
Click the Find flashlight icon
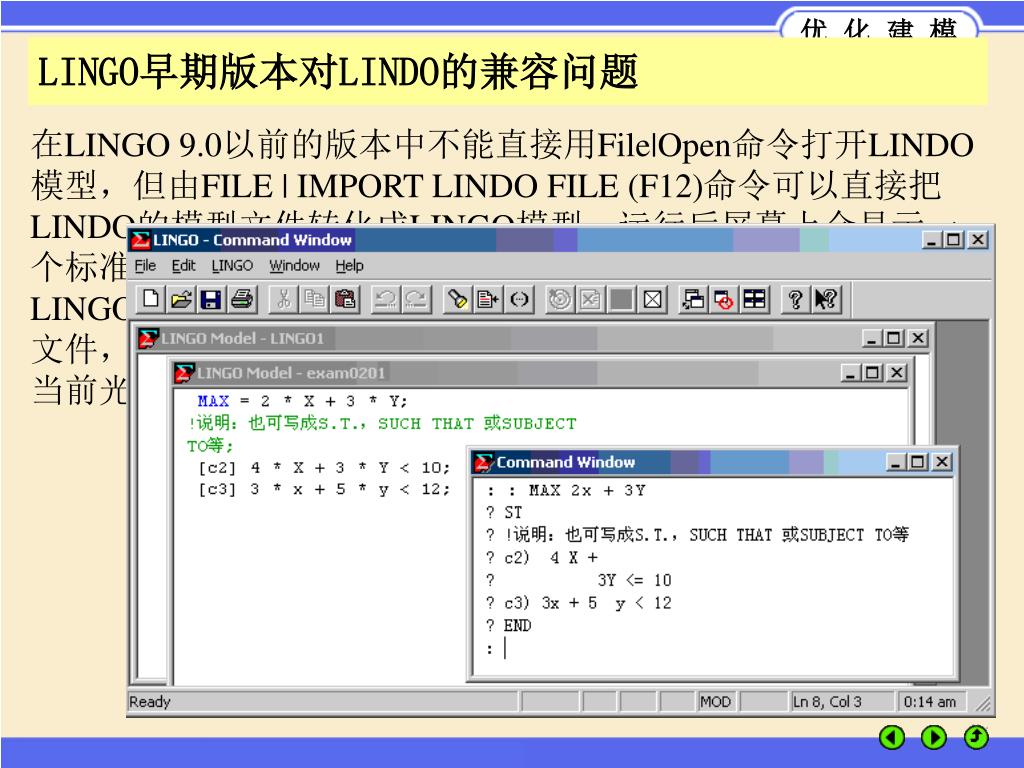[x=458, y=300]
